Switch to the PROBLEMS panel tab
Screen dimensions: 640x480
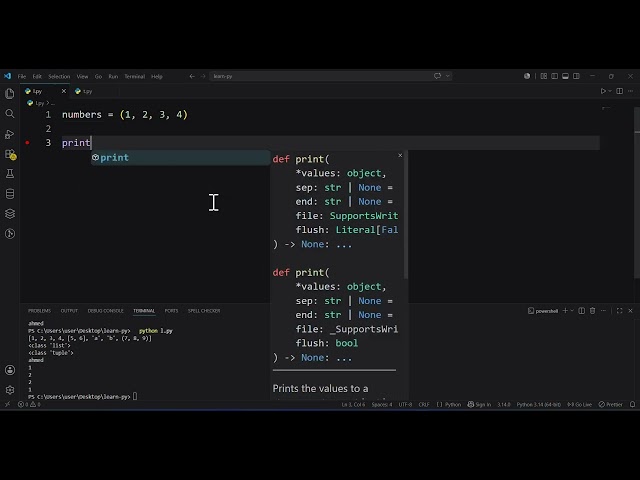pos(40,311)
